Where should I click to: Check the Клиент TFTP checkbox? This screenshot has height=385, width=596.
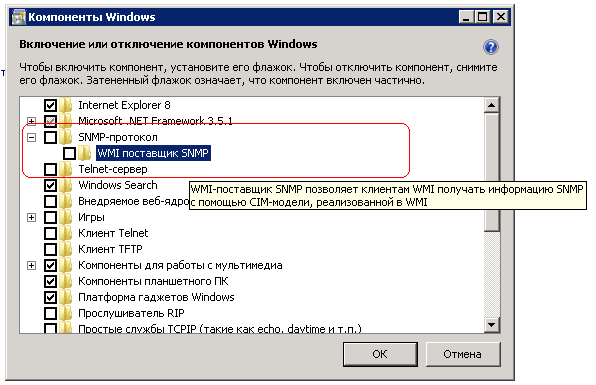click(51, 249)
